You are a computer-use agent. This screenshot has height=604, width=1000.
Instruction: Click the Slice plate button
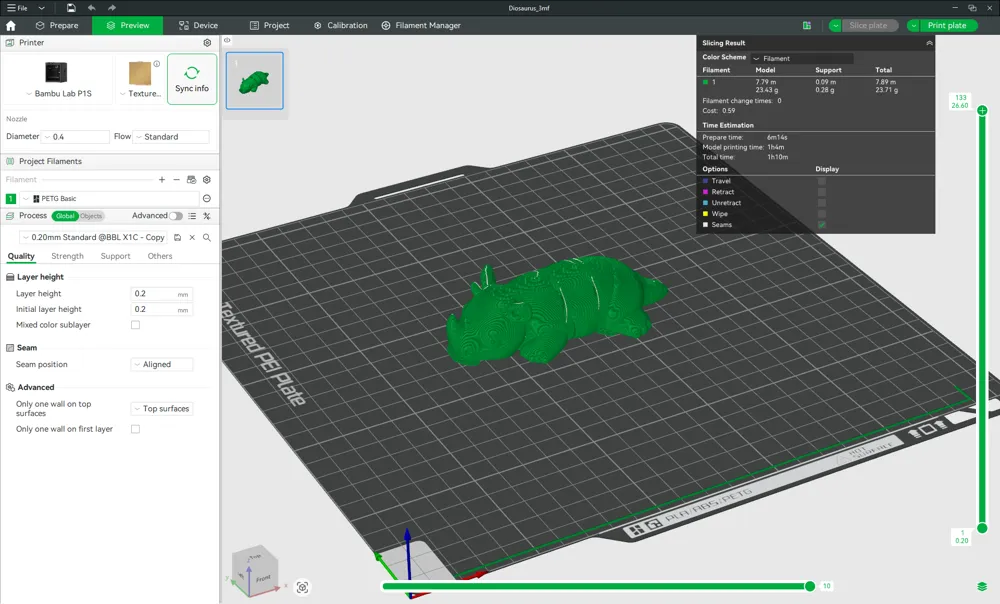click(x=868, y=26)
